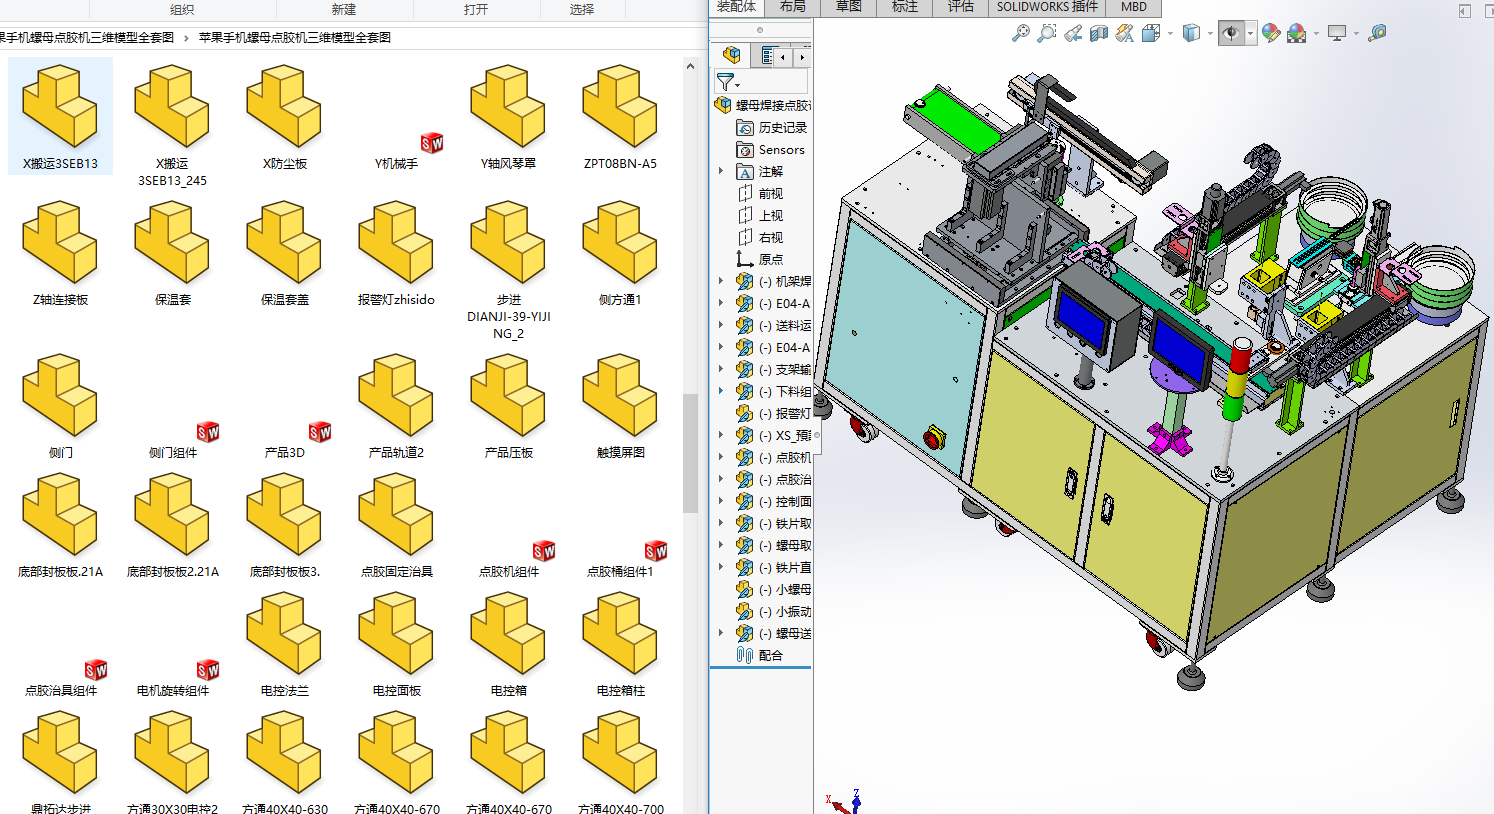This screenshot has width=1494, height=814.
Task: Expand the 控制面 component node
Action: (x=721, y=501)
